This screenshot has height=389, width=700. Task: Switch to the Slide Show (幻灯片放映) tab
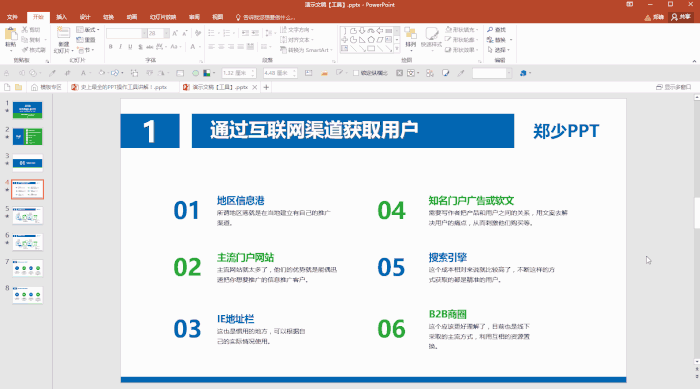163,17
